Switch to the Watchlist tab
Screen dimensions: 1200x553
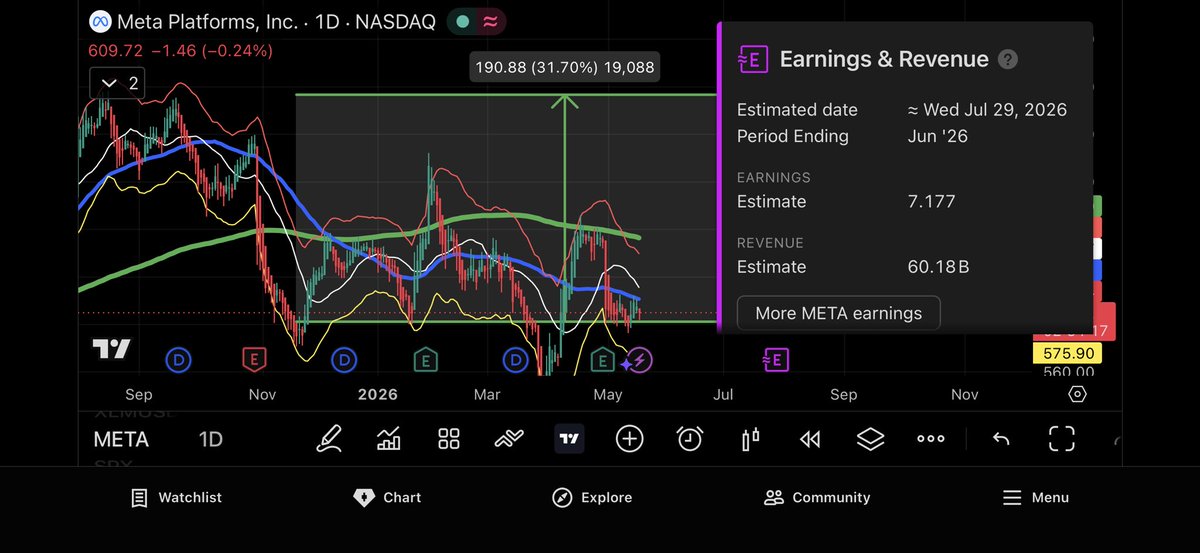(176, 497)
